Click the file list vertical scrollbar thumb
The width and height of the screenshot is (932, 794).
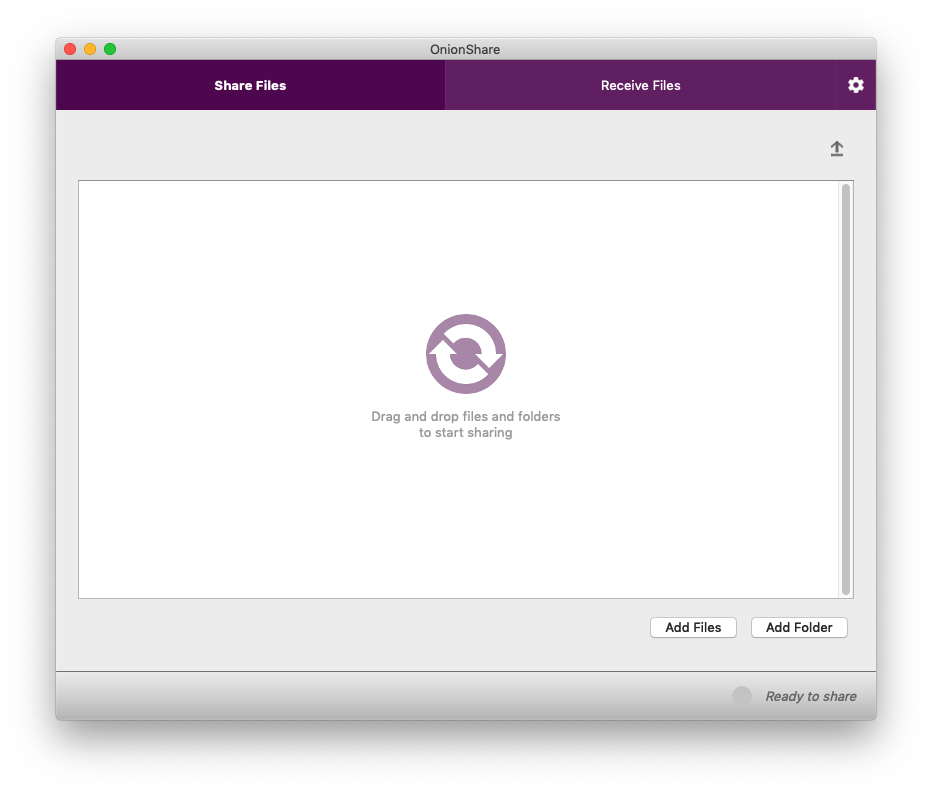[846, 389]
